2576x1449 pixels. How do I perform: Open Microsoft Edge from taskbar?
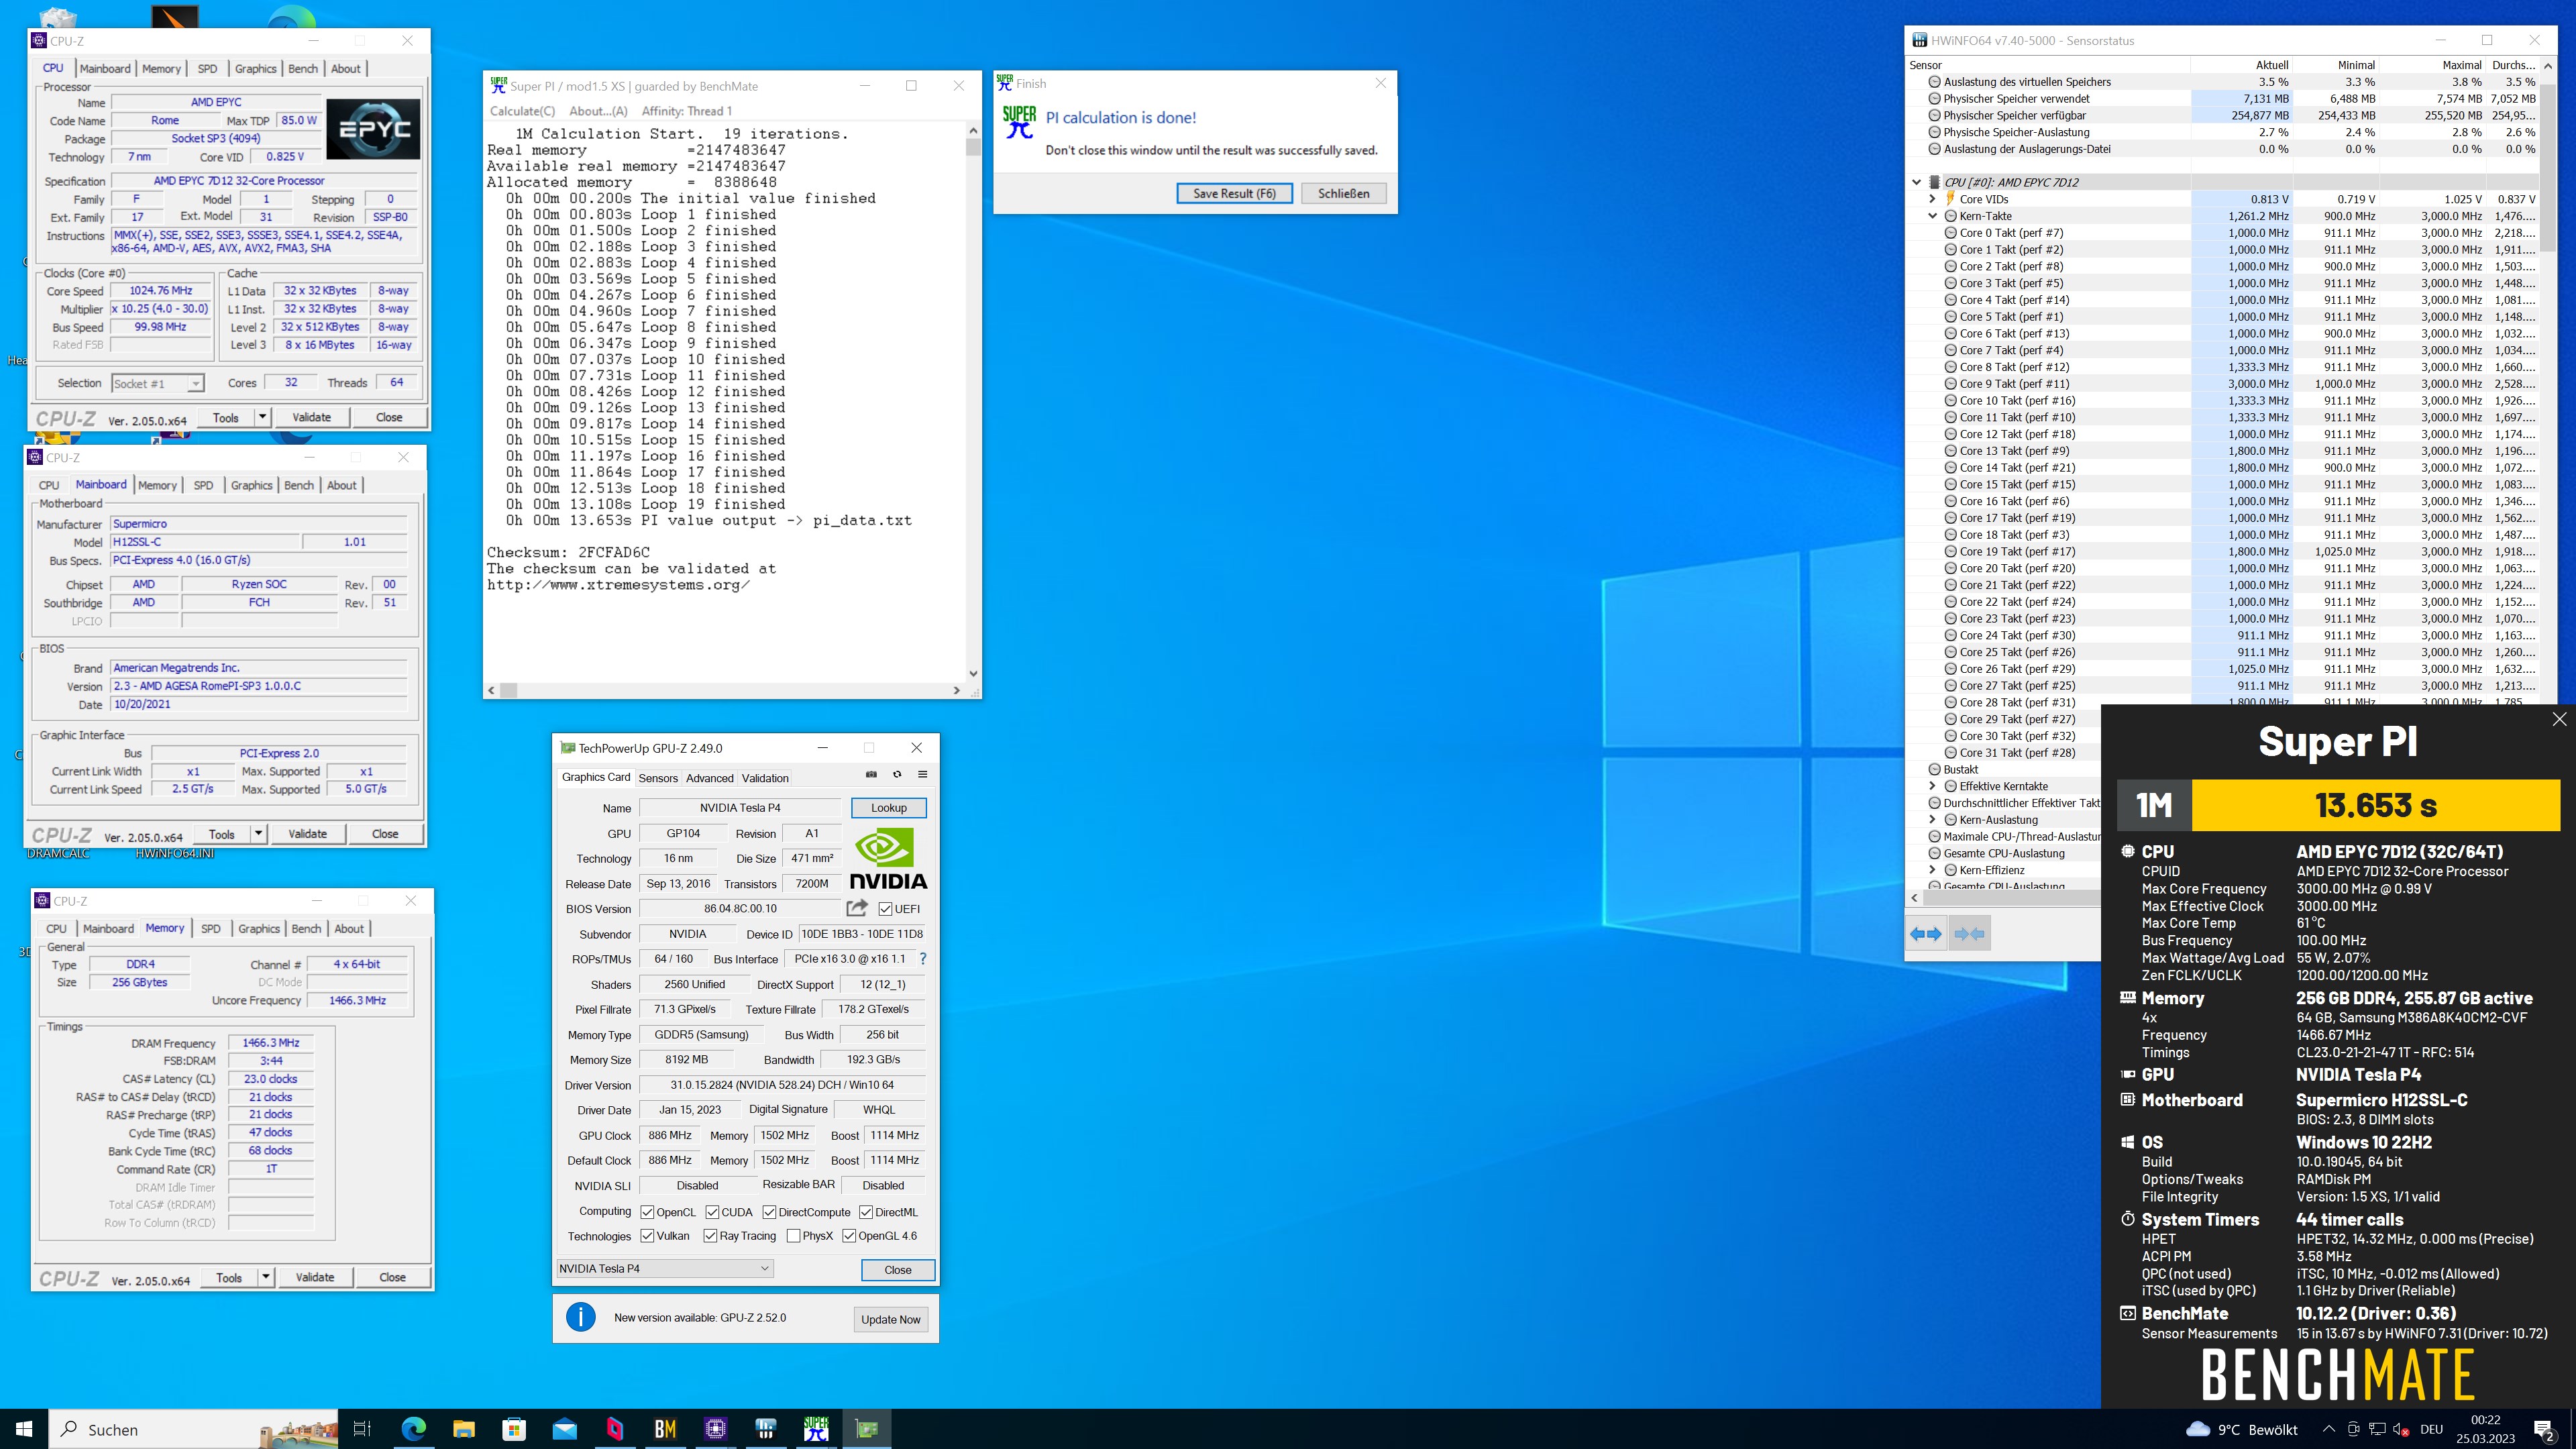point(413,1429)
